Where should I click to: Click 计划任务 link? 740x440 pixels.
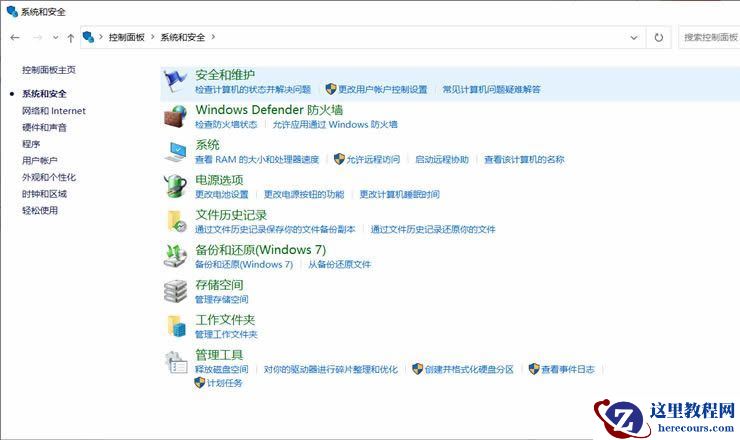click(225, 383)
